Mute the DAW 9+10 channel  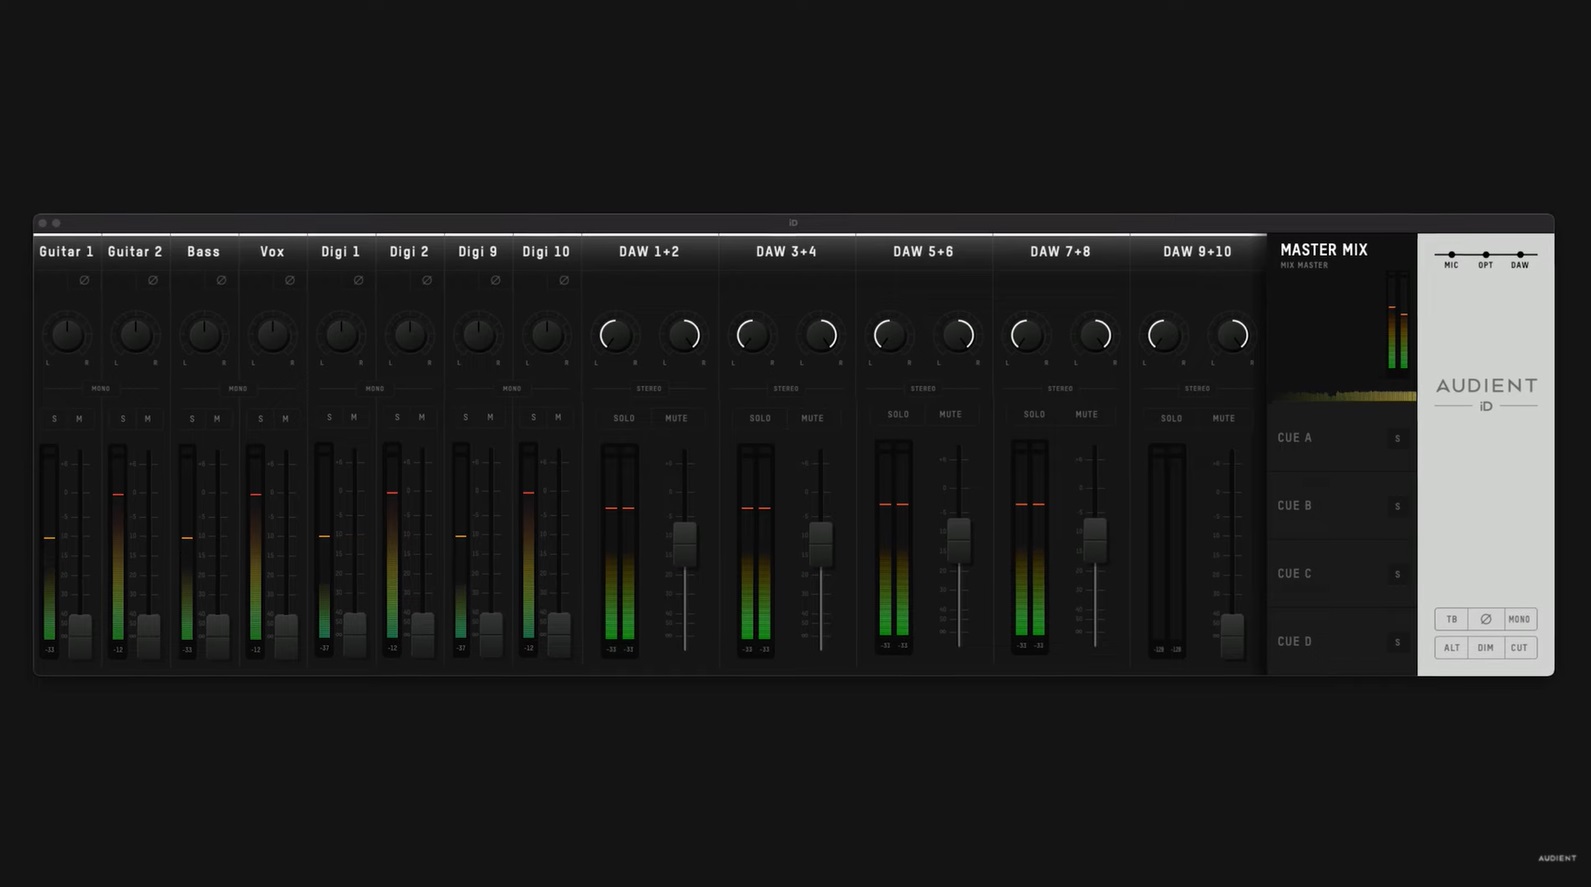coord(1223,418)
